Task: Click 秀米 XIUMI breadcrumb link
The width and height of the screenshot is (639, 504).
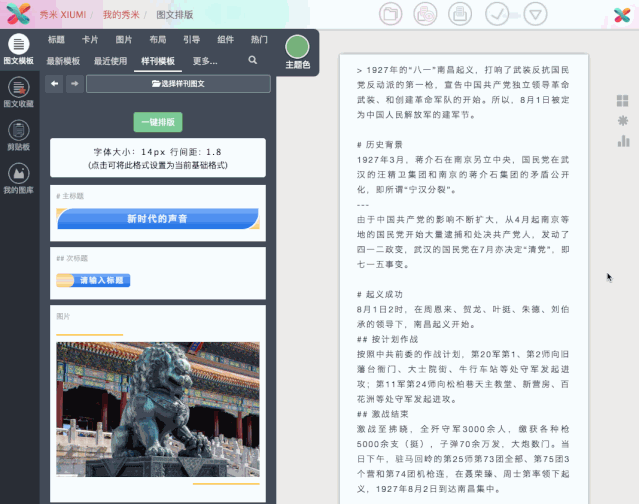Action: [63, 15]
